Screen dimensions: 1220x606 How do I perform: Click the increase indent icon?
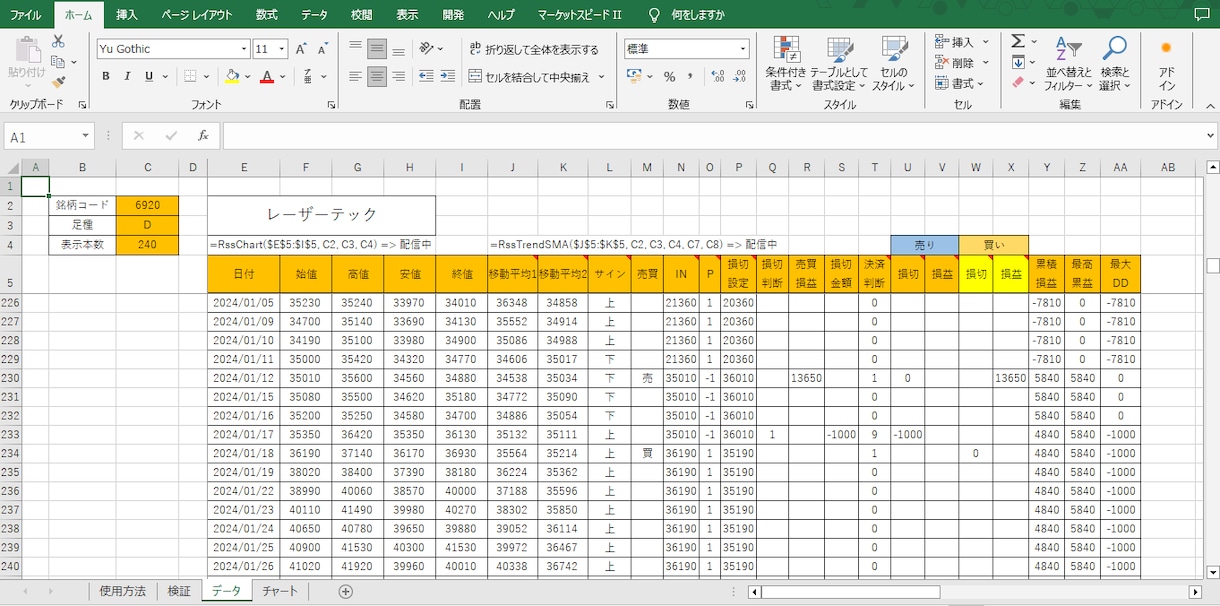[447, 76]
